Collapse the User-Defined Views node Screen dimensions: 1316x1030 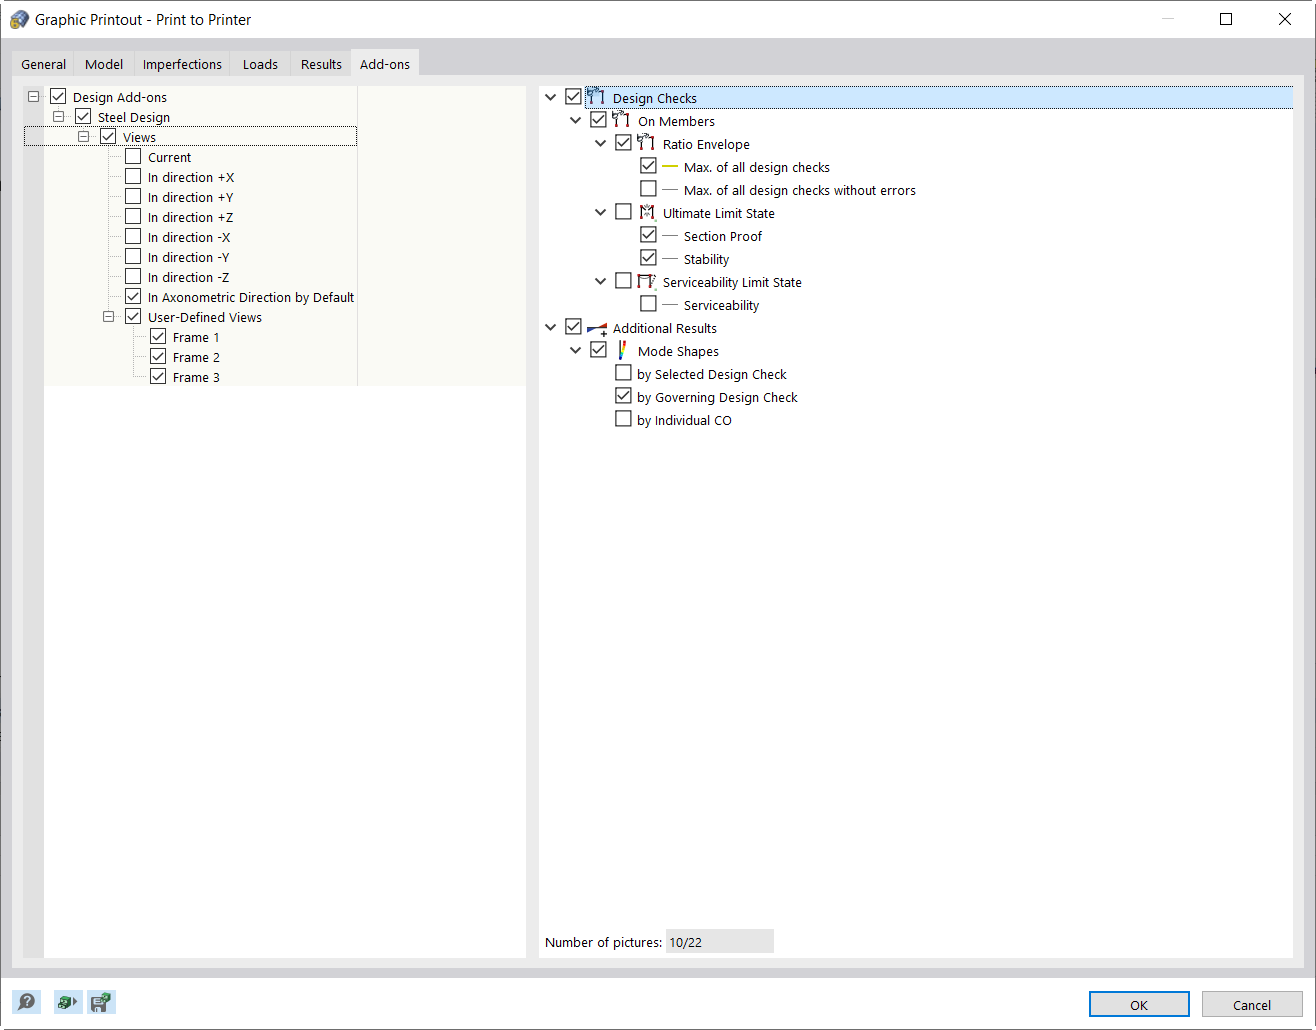pos(108,316)
